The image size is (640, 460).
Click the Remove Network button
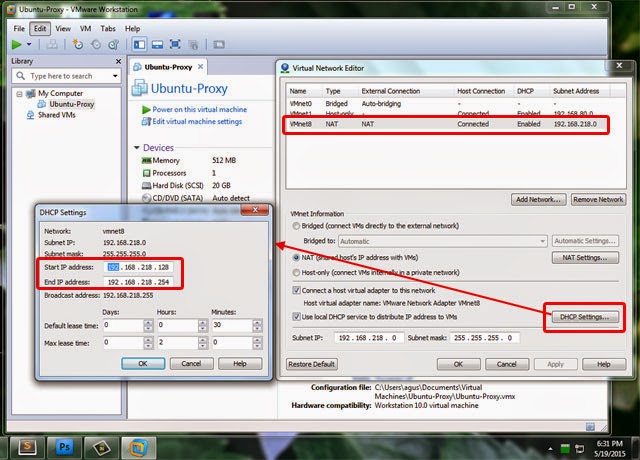click(598, 200)
